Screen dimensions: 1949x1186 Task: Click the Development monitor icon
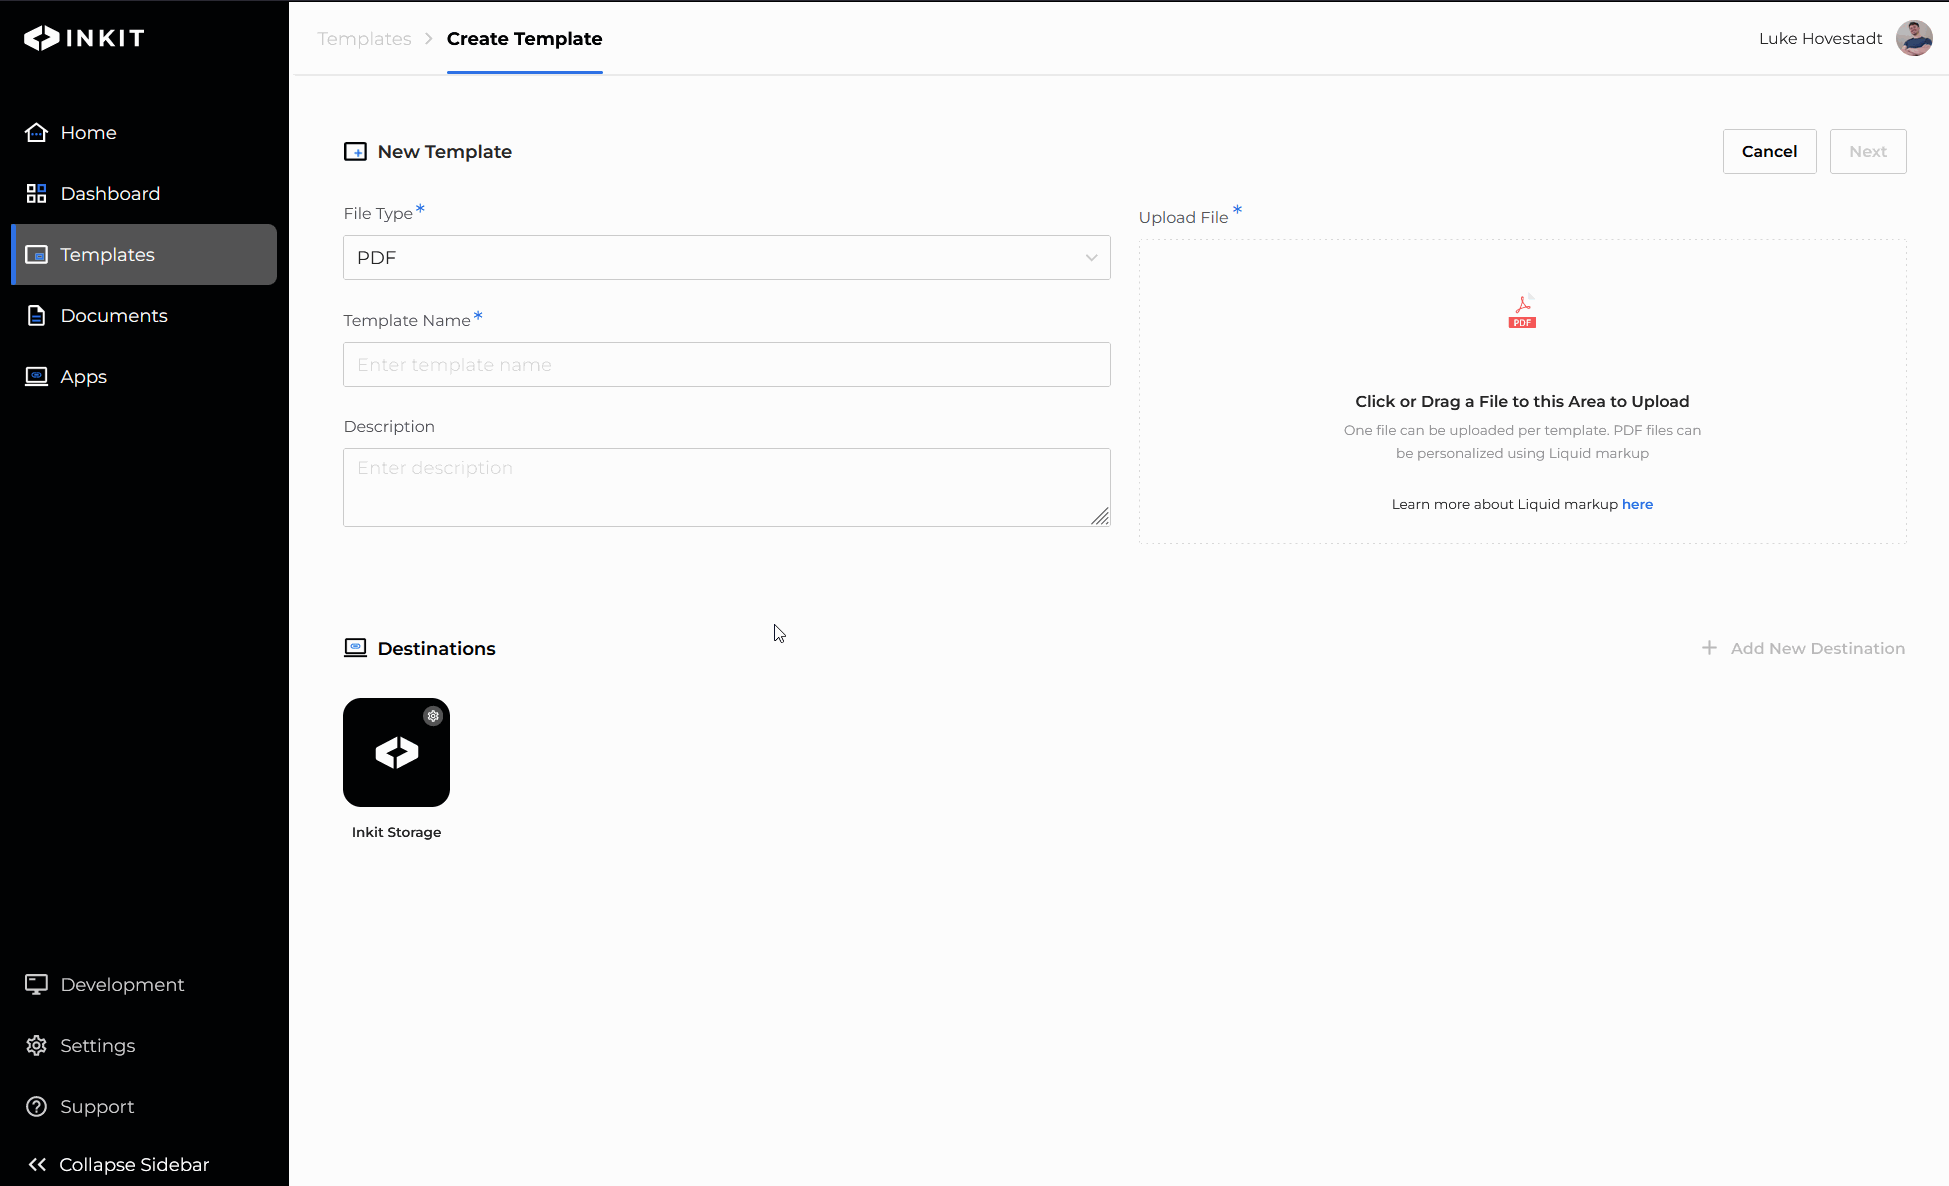pyautogui.click(x=37, y=985)
